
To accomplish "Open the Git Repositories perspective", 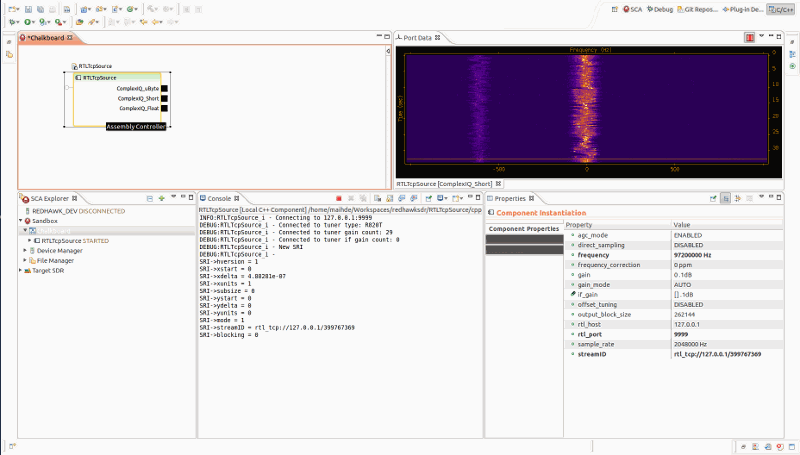I will [699, 9].
